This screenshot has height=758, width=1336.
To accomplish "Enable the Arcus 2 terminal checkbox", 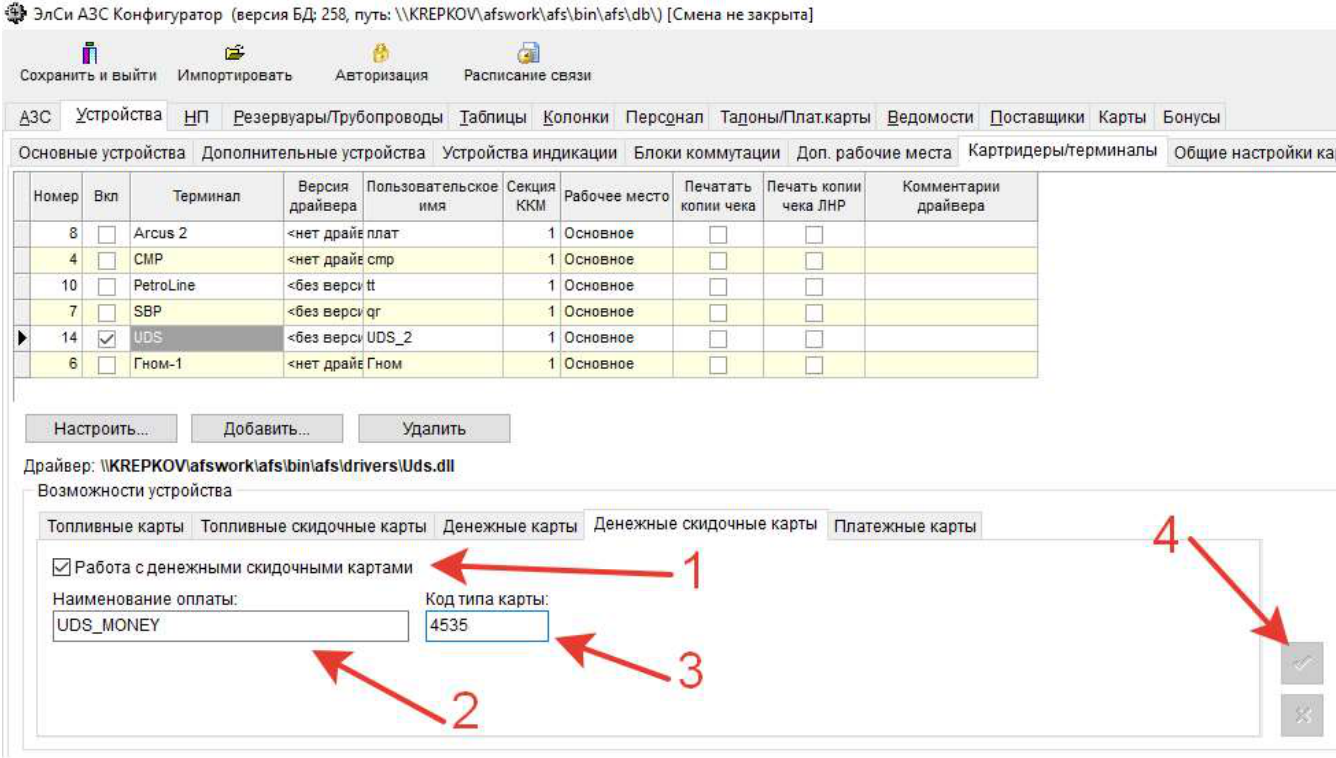I will 105,234.
